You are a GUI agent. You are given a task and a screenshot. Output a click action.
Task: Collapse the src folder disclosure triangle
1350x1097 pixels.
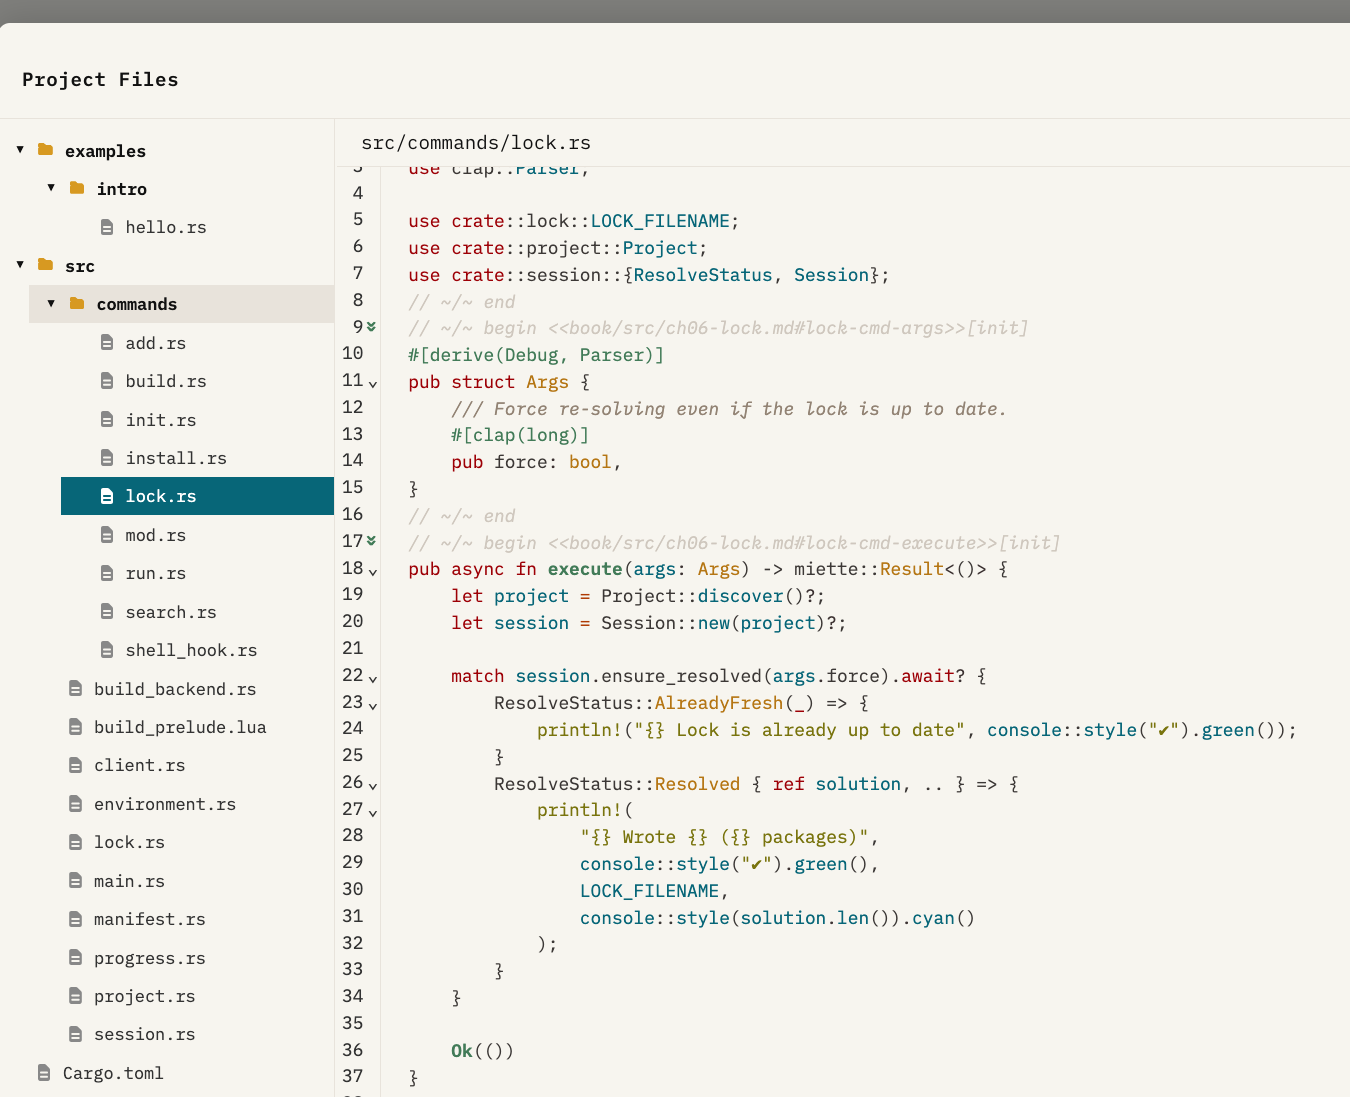click(x=20, y=265)
